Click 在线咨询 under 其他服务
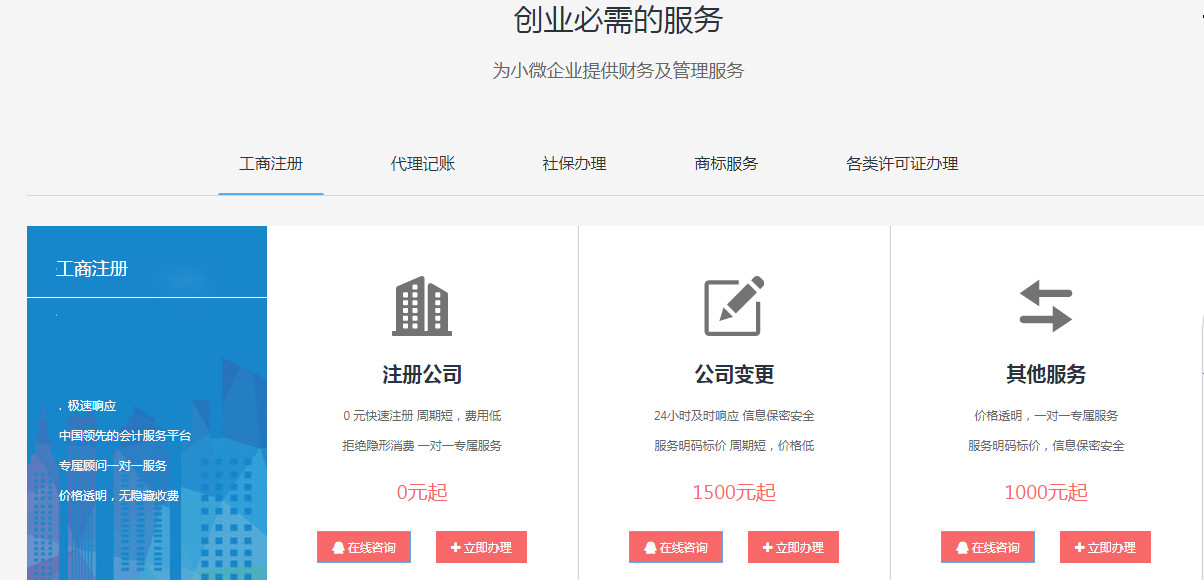Viewport: 1204px width, 580px height. click(988, 547)
